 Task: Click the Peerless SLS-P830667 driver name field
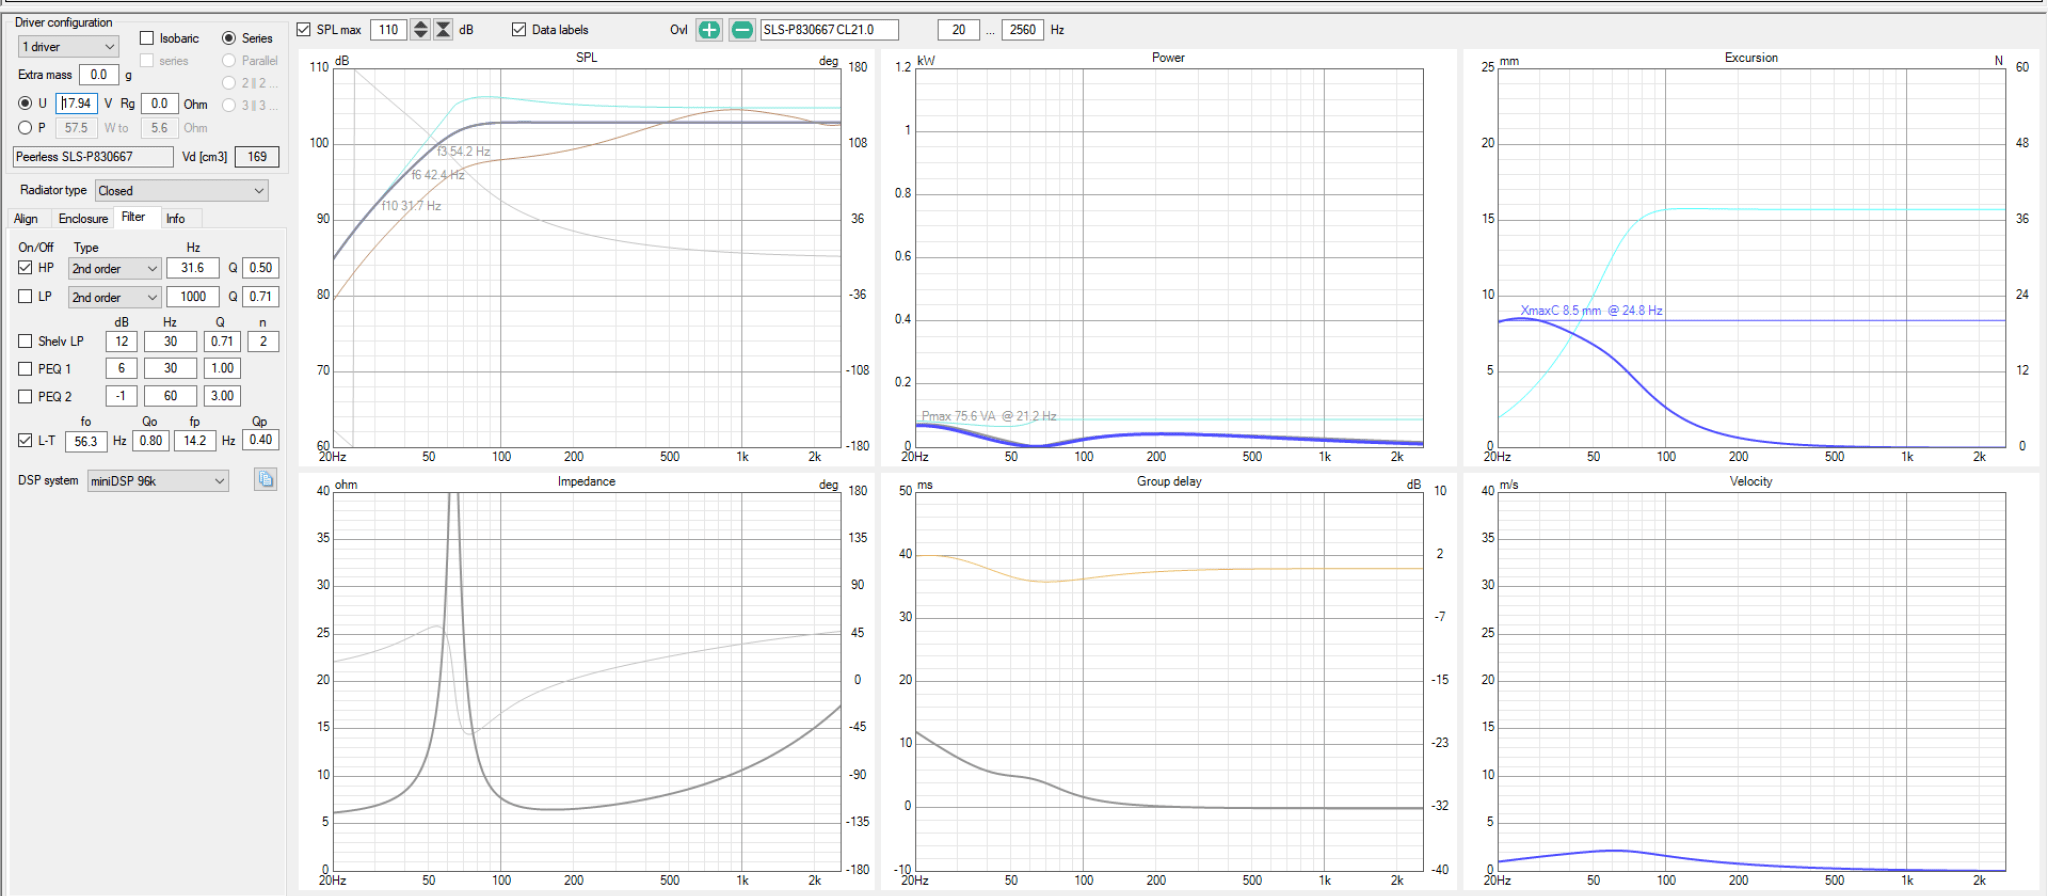[93, 157]
